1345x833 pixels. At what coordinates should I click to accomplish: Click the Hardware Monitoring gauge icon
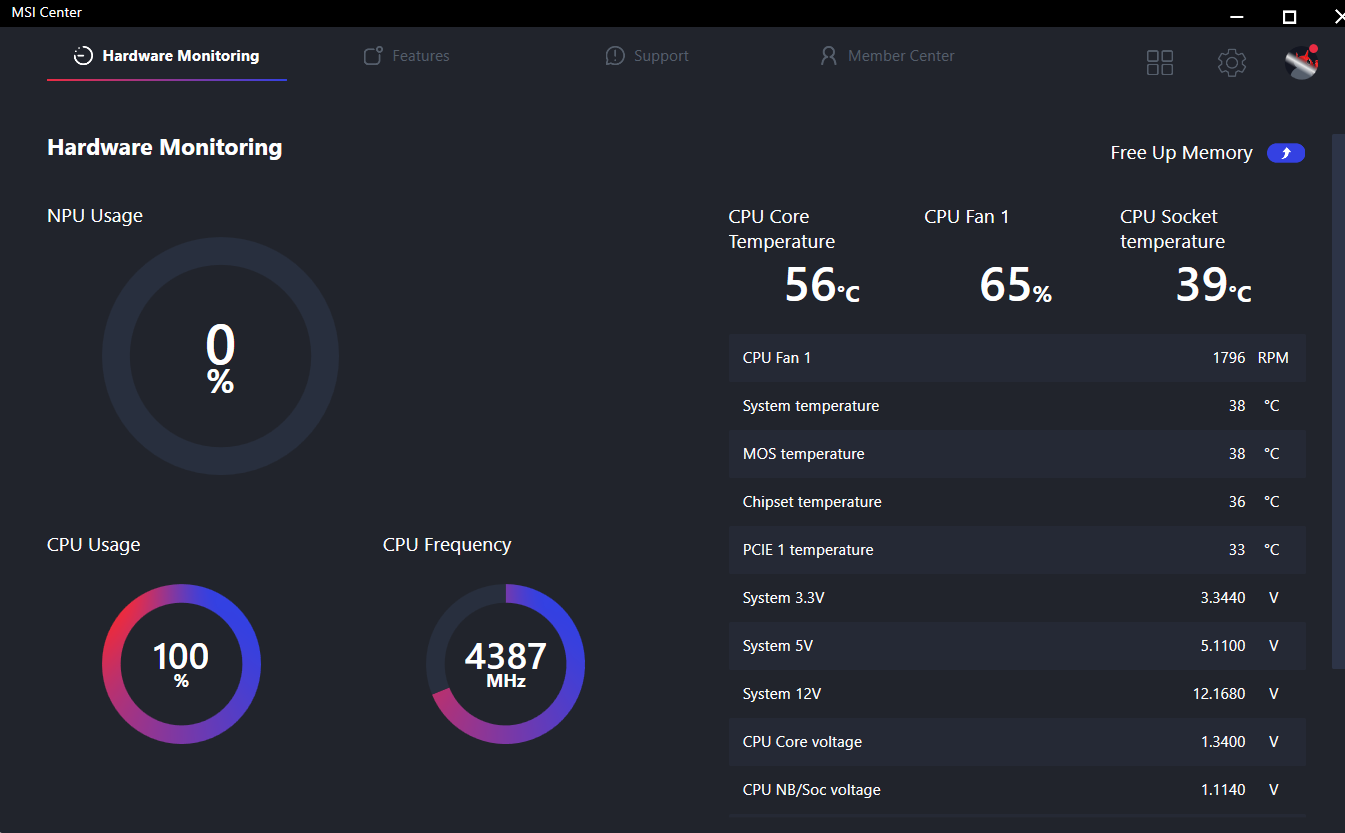click(84, 56)
